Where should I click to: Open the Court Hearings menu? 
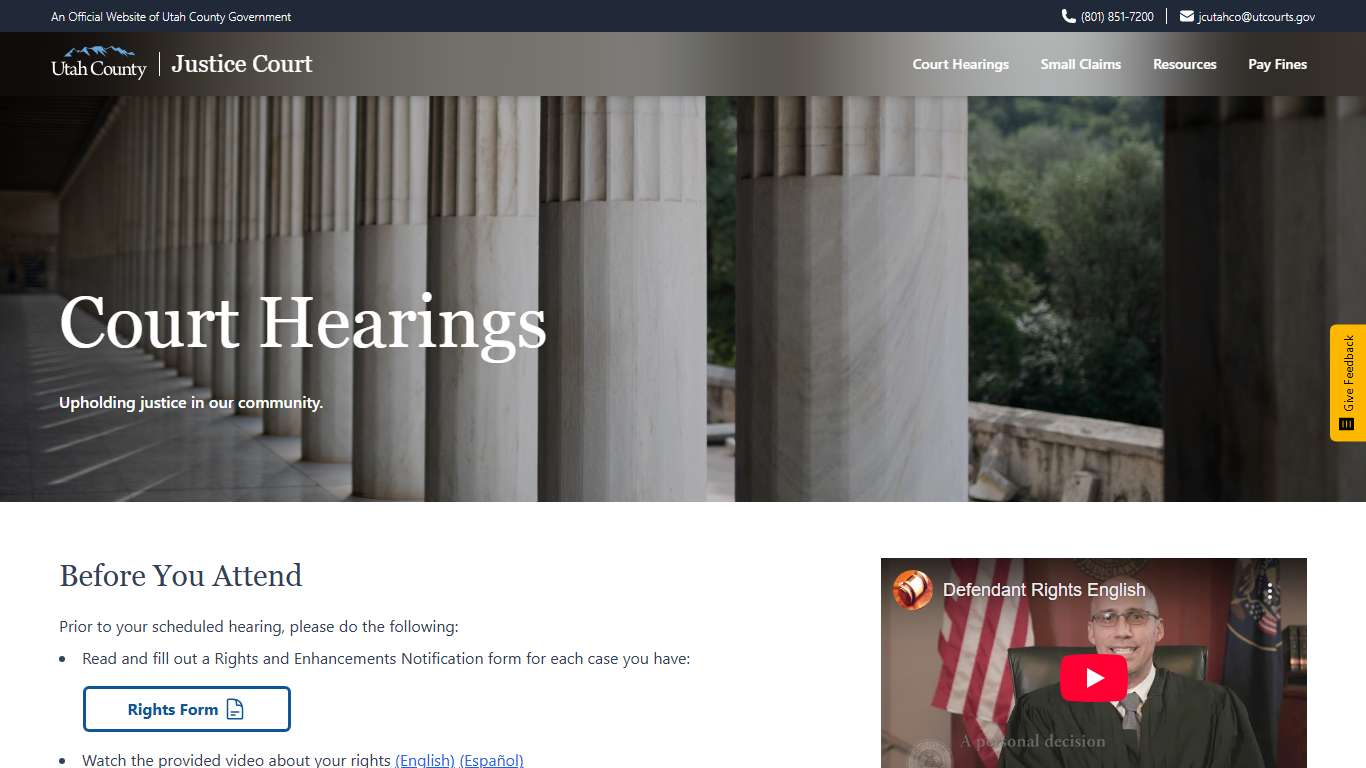click(960, 64)
